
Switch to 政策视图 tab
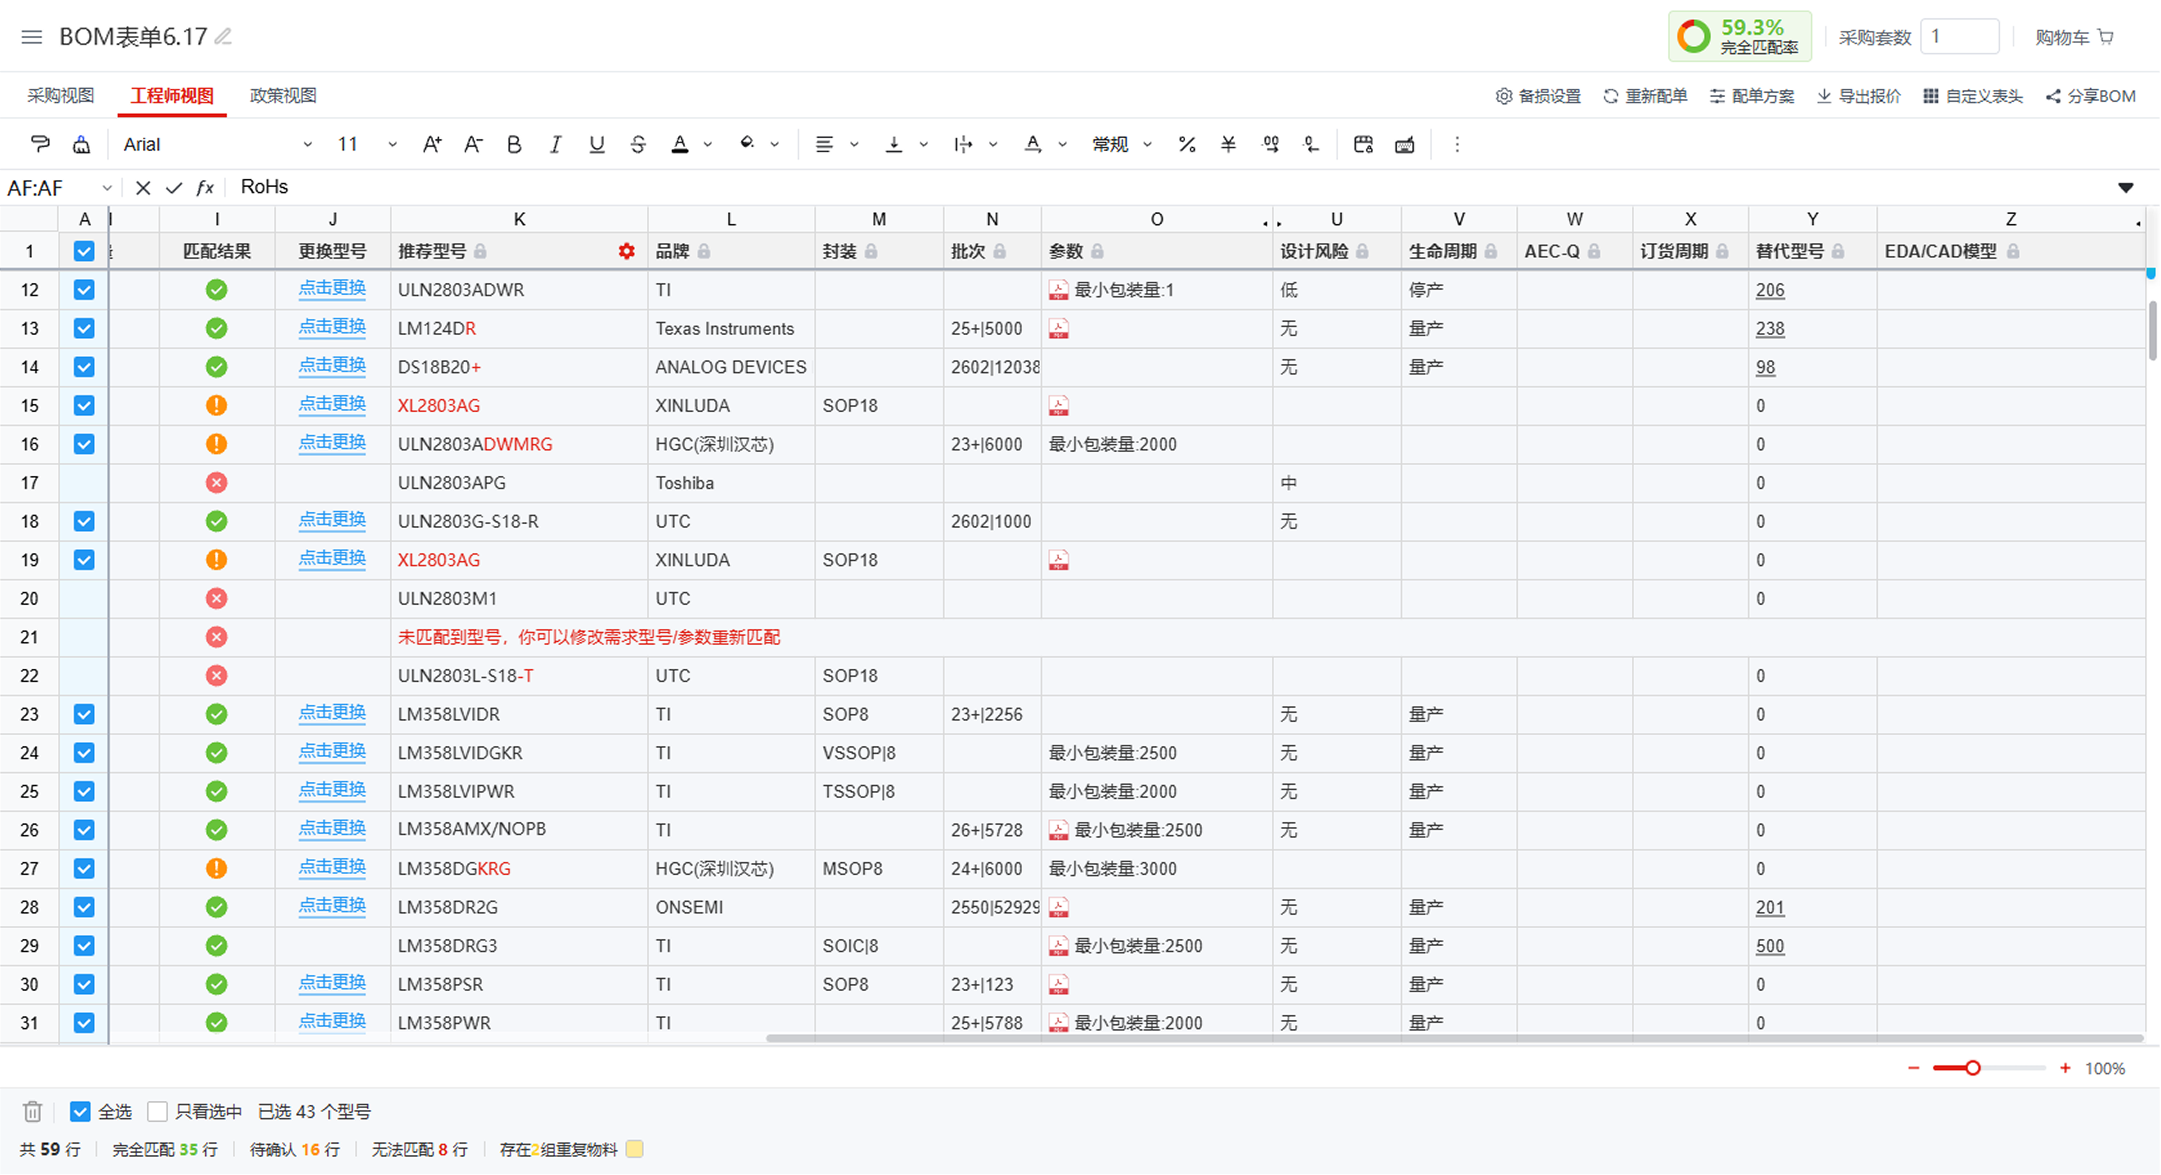coord(283,95)
